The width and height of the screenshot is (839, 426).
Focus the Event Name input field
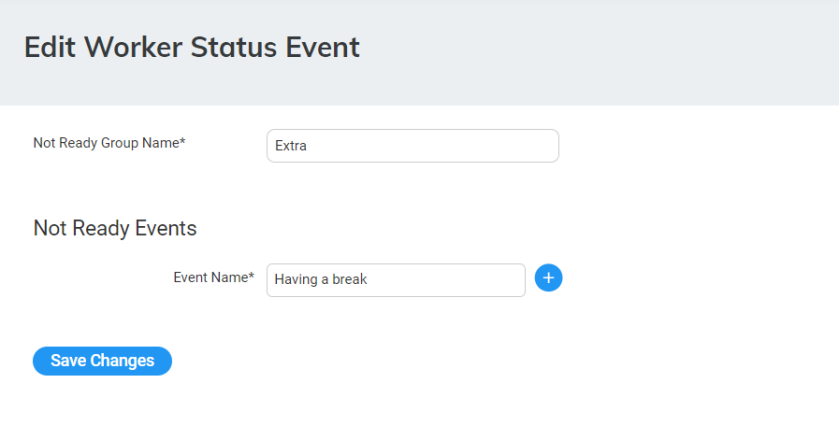(x=395, y=280)
